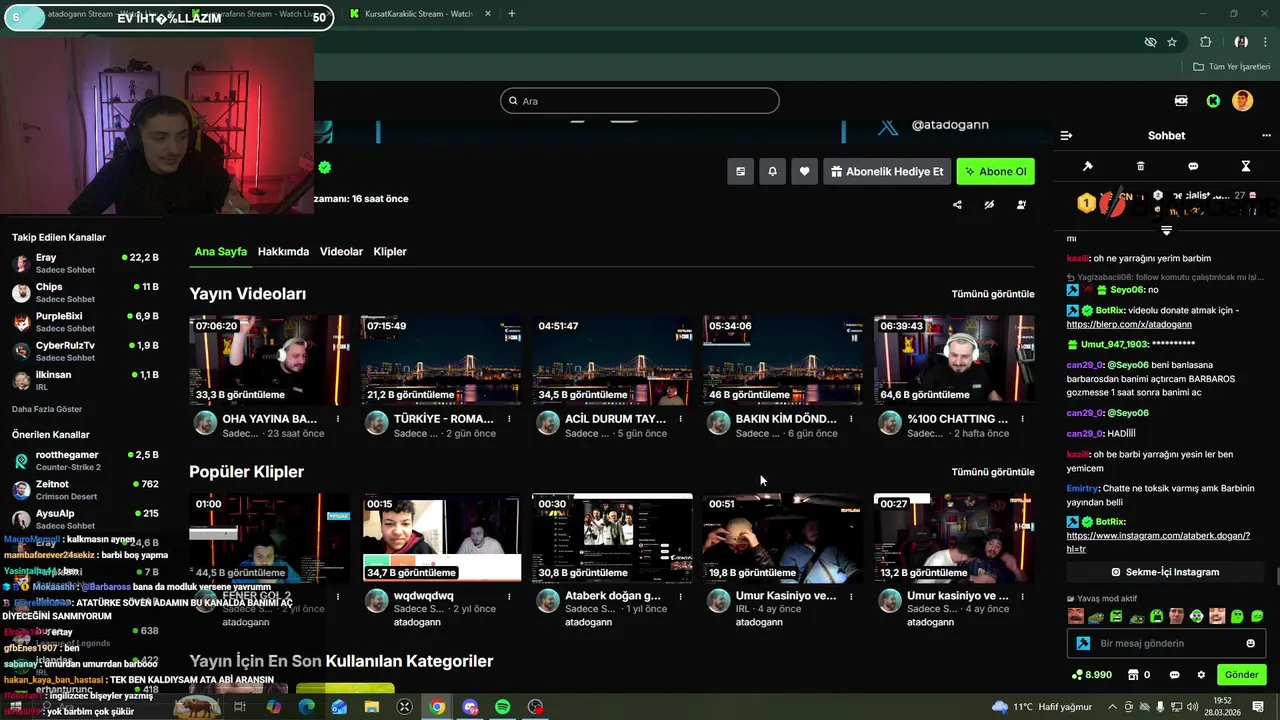The width and height of the screenshot is (1280, 720).
Task: Switch to the Ana Sayfa tab
Action: click(x=220, y=252)
